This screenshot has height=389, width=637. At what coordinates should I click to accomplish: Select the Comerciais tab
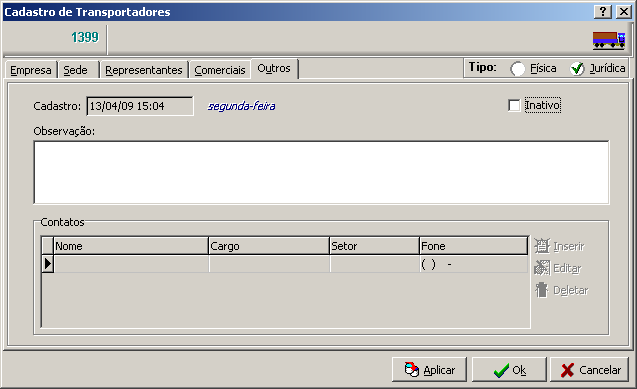220,70
